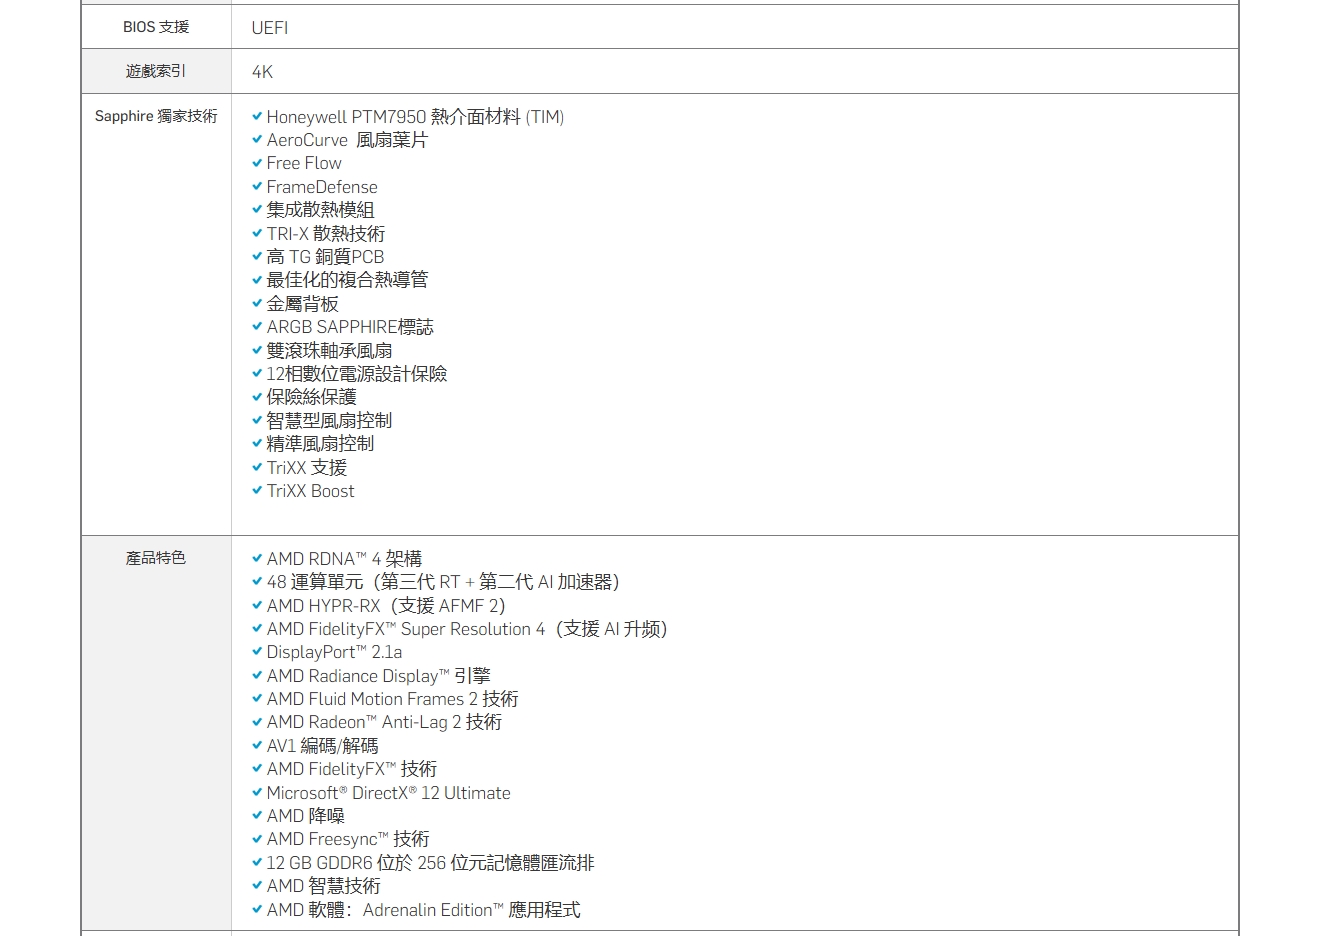Click the UEFI value text
Image resolution: width=1321 pixels, height=936 pixels.
tap(270, 28)
